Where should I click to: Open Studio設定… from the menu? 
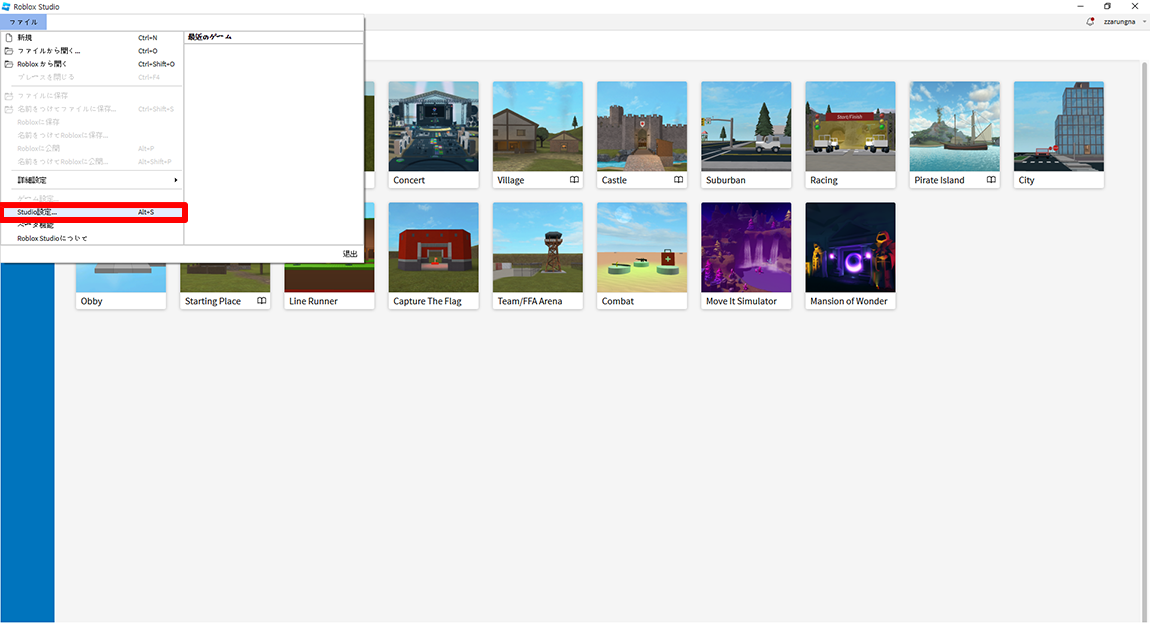pos(92,212)
